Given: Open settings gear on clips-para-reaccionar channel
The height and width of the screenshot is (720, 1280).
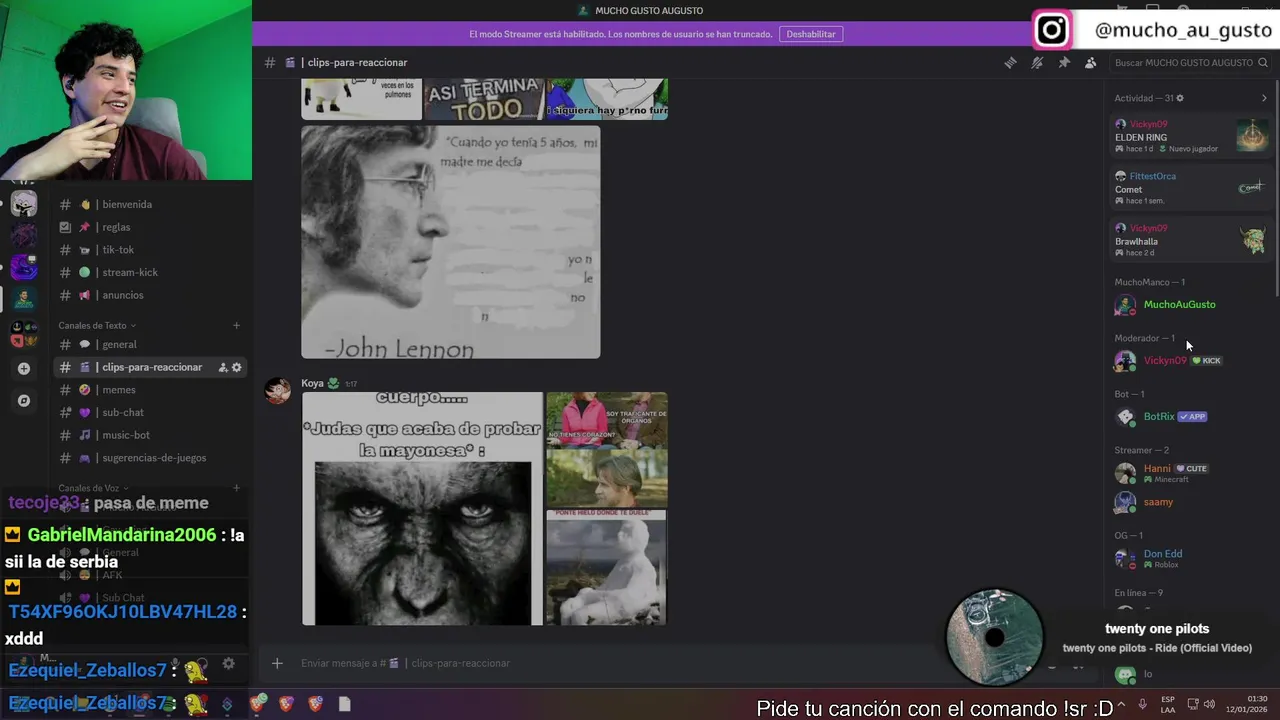Looking at the screenshot, I should tap(237, 367).
